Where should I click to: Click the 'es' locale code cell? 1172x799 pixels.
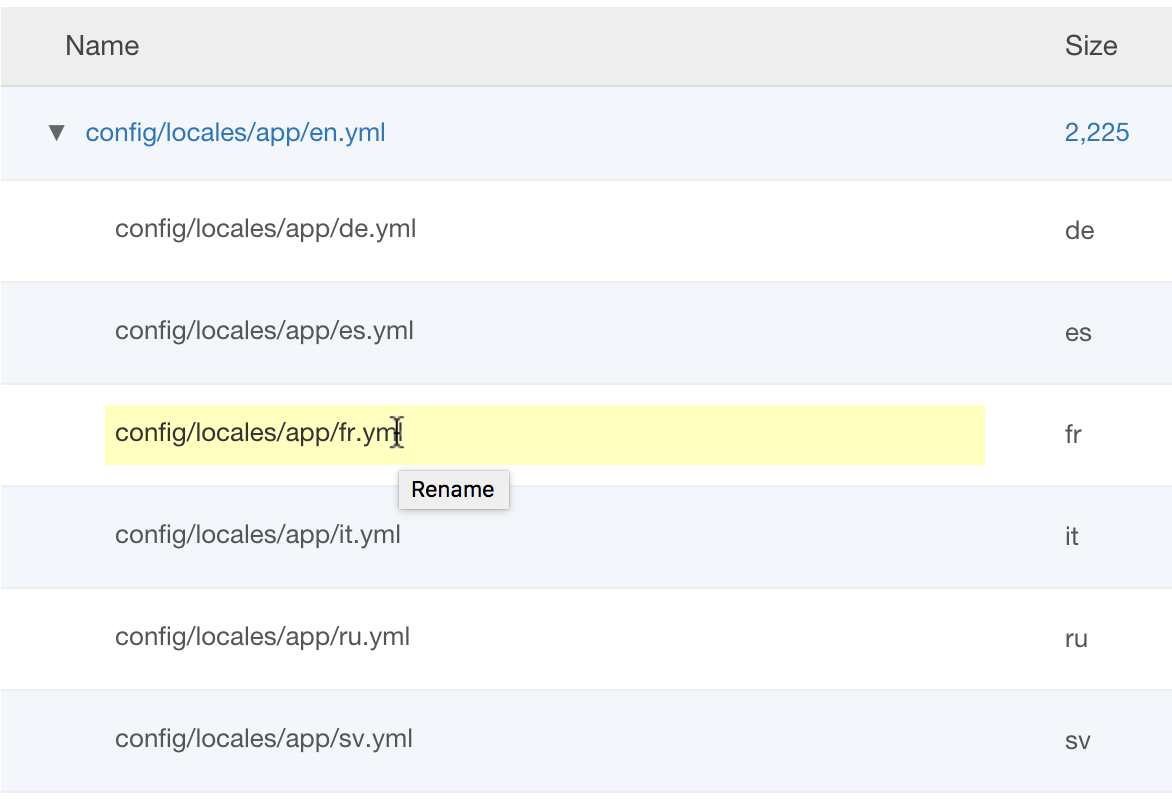click(1078, 333)
